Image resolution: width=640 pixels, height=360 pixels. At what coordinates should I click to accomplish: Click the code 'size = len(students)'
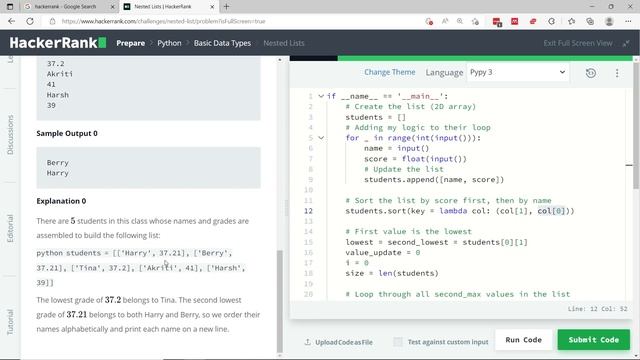point(392,273)
